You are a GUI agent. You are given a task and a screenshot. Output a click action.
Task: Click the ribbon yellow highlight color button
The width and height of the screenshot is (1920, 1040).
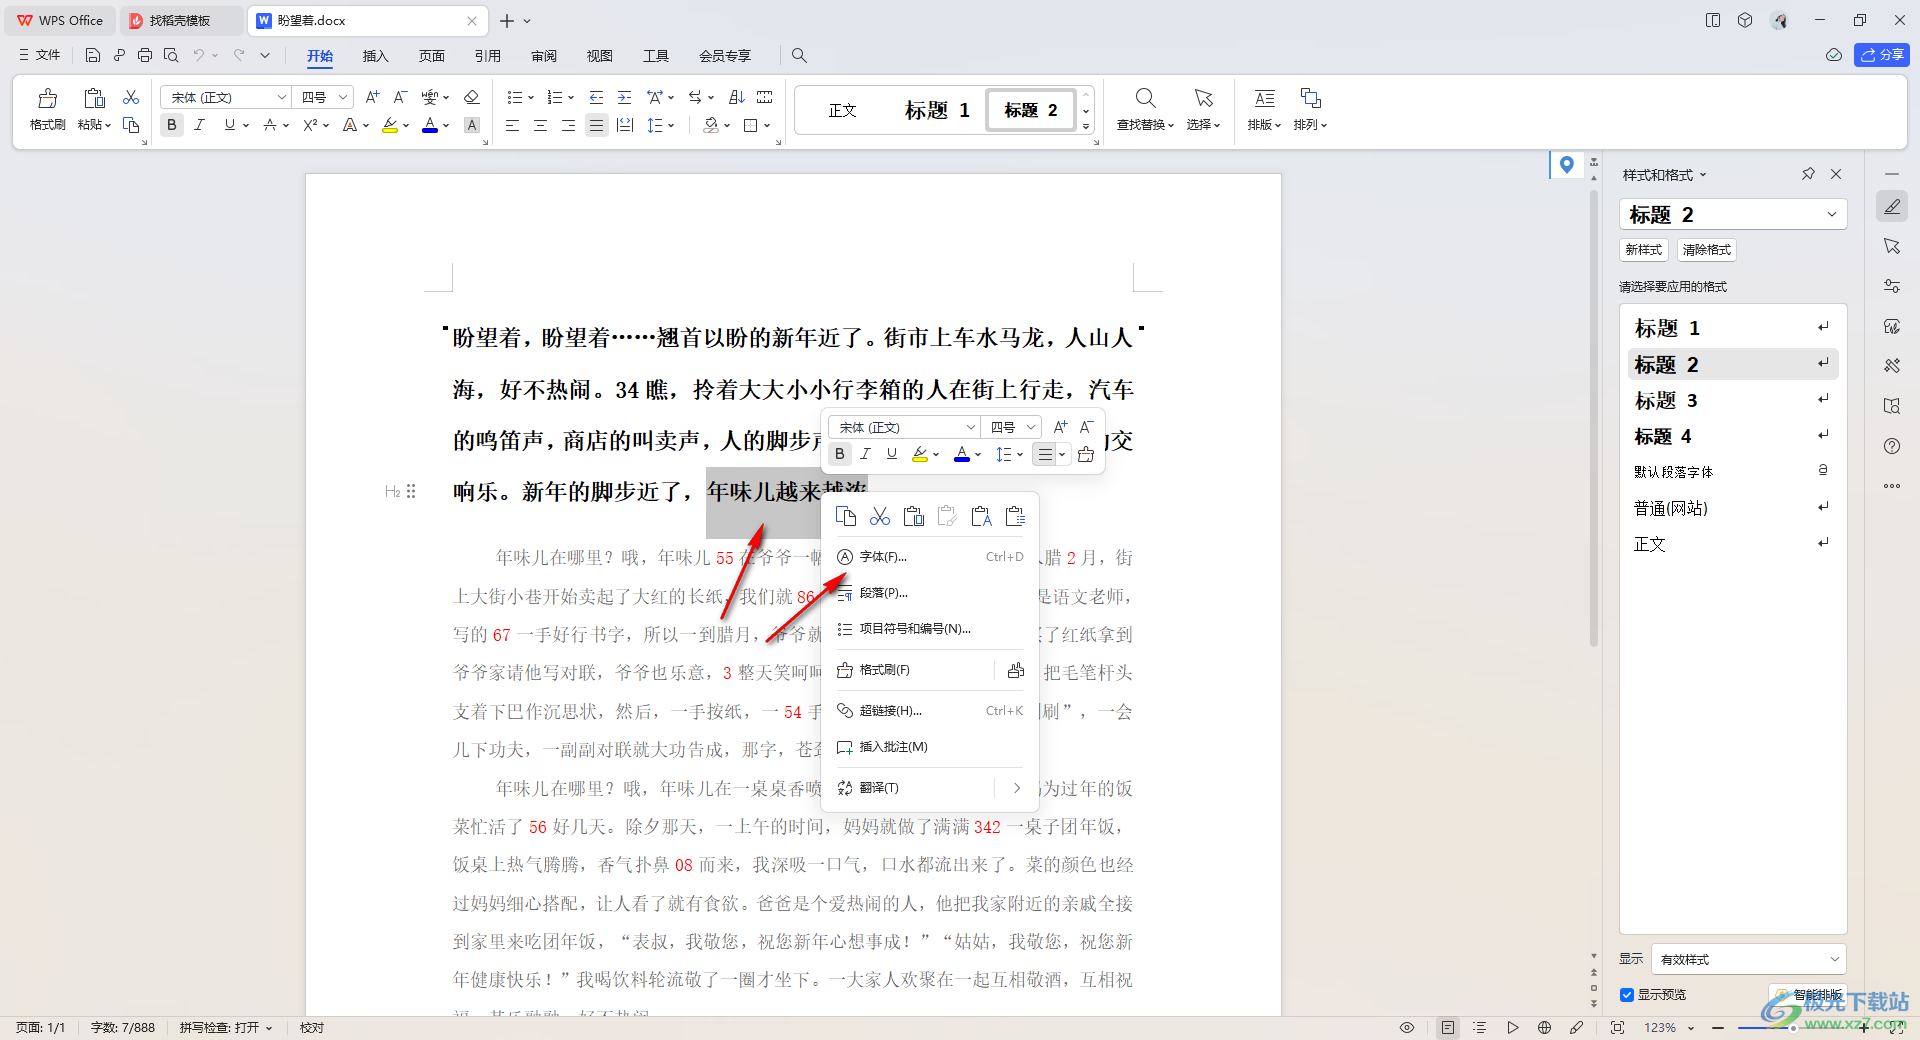[390, 125]
